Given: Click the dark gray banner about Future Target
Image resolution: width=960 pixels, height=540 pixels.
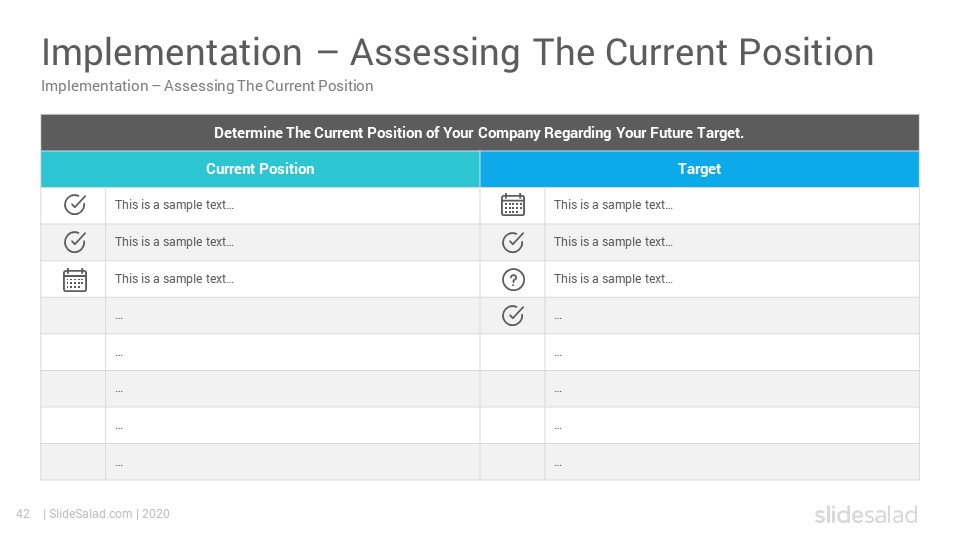Looking at the screenshot, I should 479,133.
